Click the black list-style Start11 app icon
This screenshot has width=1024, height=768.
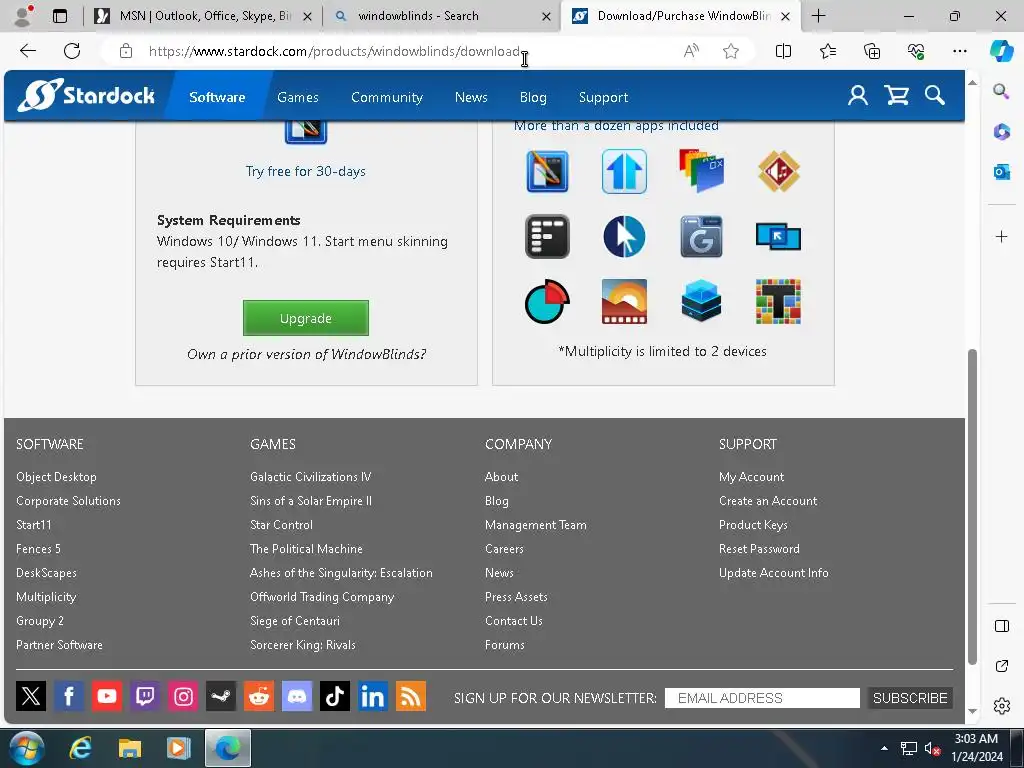547,236
